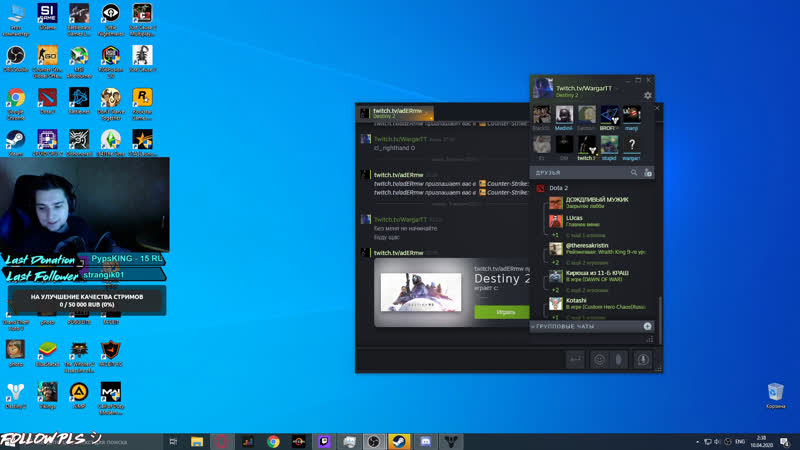The height and width of the screenshot is (450, 800).
Task: Click the ENG language indicator in taskbar
Action: [x=740, y=442]
